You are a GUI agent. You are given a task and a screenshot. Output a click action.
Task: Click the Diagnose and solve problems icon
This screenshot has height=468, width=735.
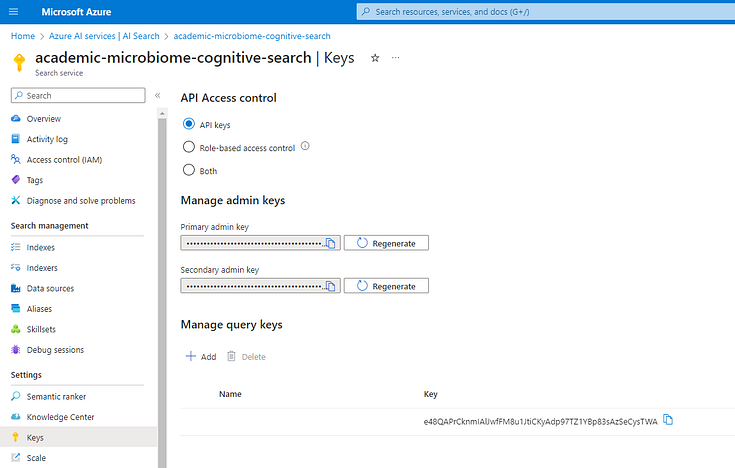click(x=15, y=200)
